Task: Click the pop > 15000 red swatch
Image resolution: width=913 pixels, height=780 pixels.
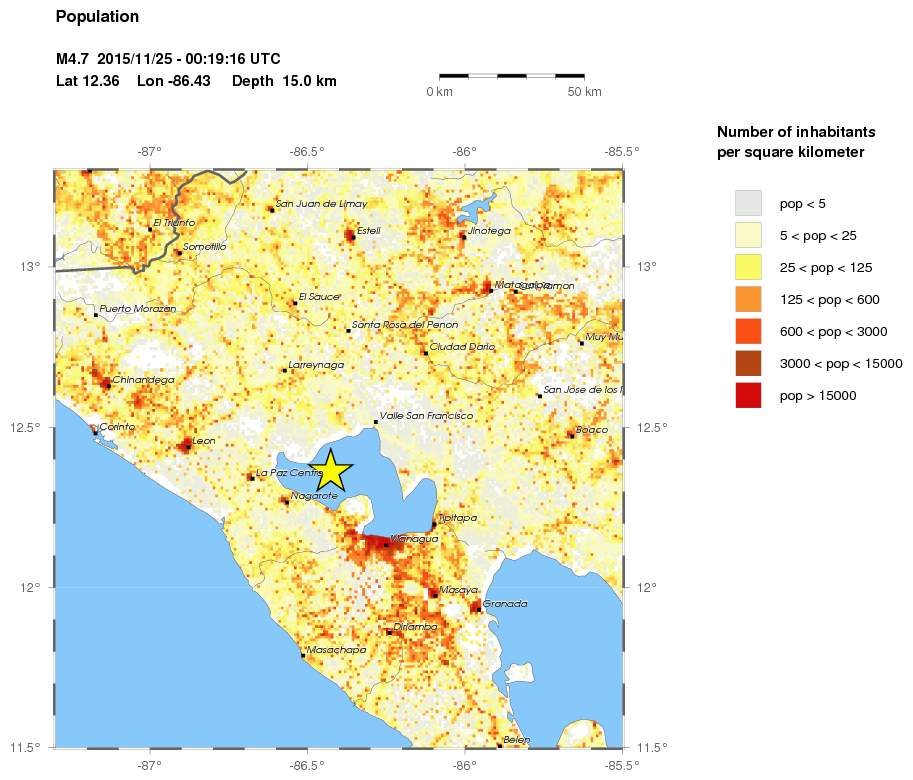Action: [748, 395]
